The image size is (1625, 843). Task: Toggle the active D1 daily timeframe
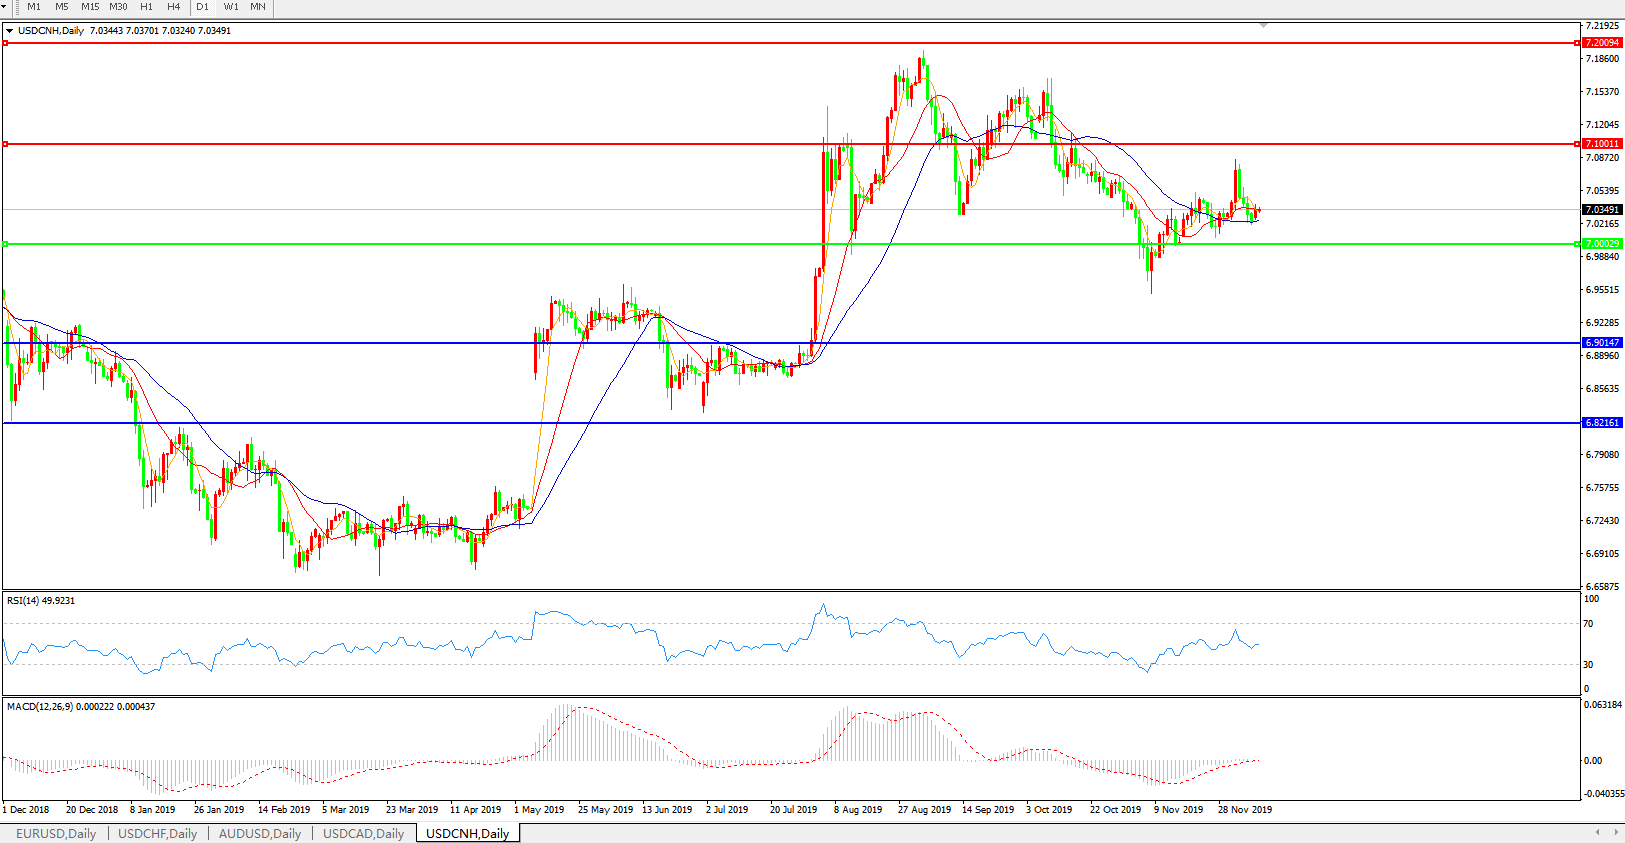click(x=203, y=7)
